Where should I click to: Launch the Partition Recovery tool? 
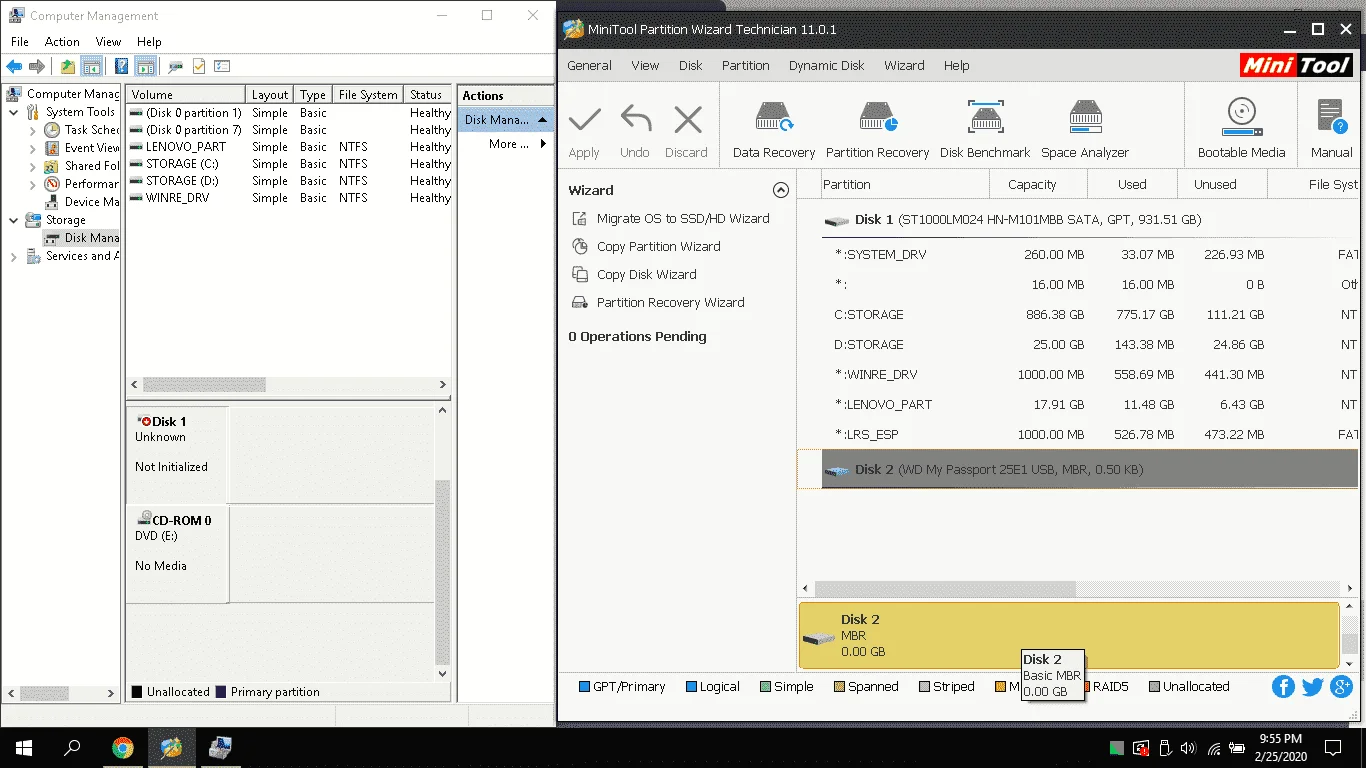tap(877, 128)
